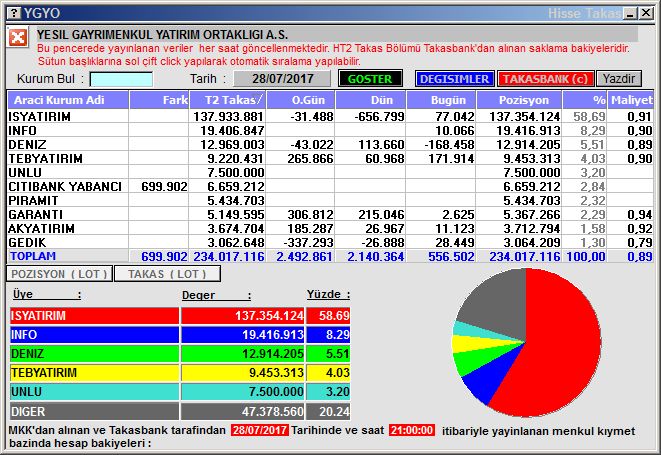661x455 pixels.
Task: Select PIRAMIT row name
Action: (x=33, y=200)
